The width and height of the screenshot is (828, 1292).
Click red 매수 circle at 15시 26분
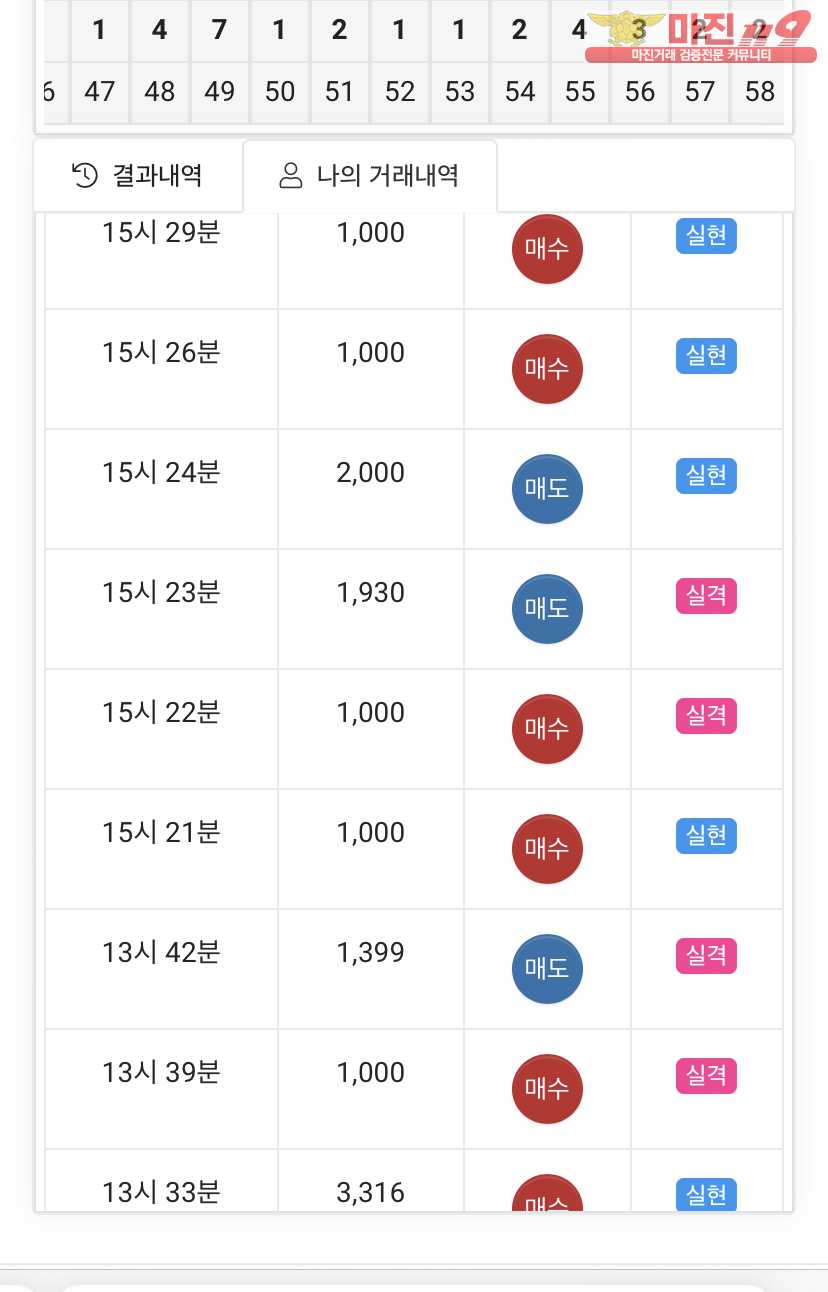pyautogui.click(x=547, y=369)
